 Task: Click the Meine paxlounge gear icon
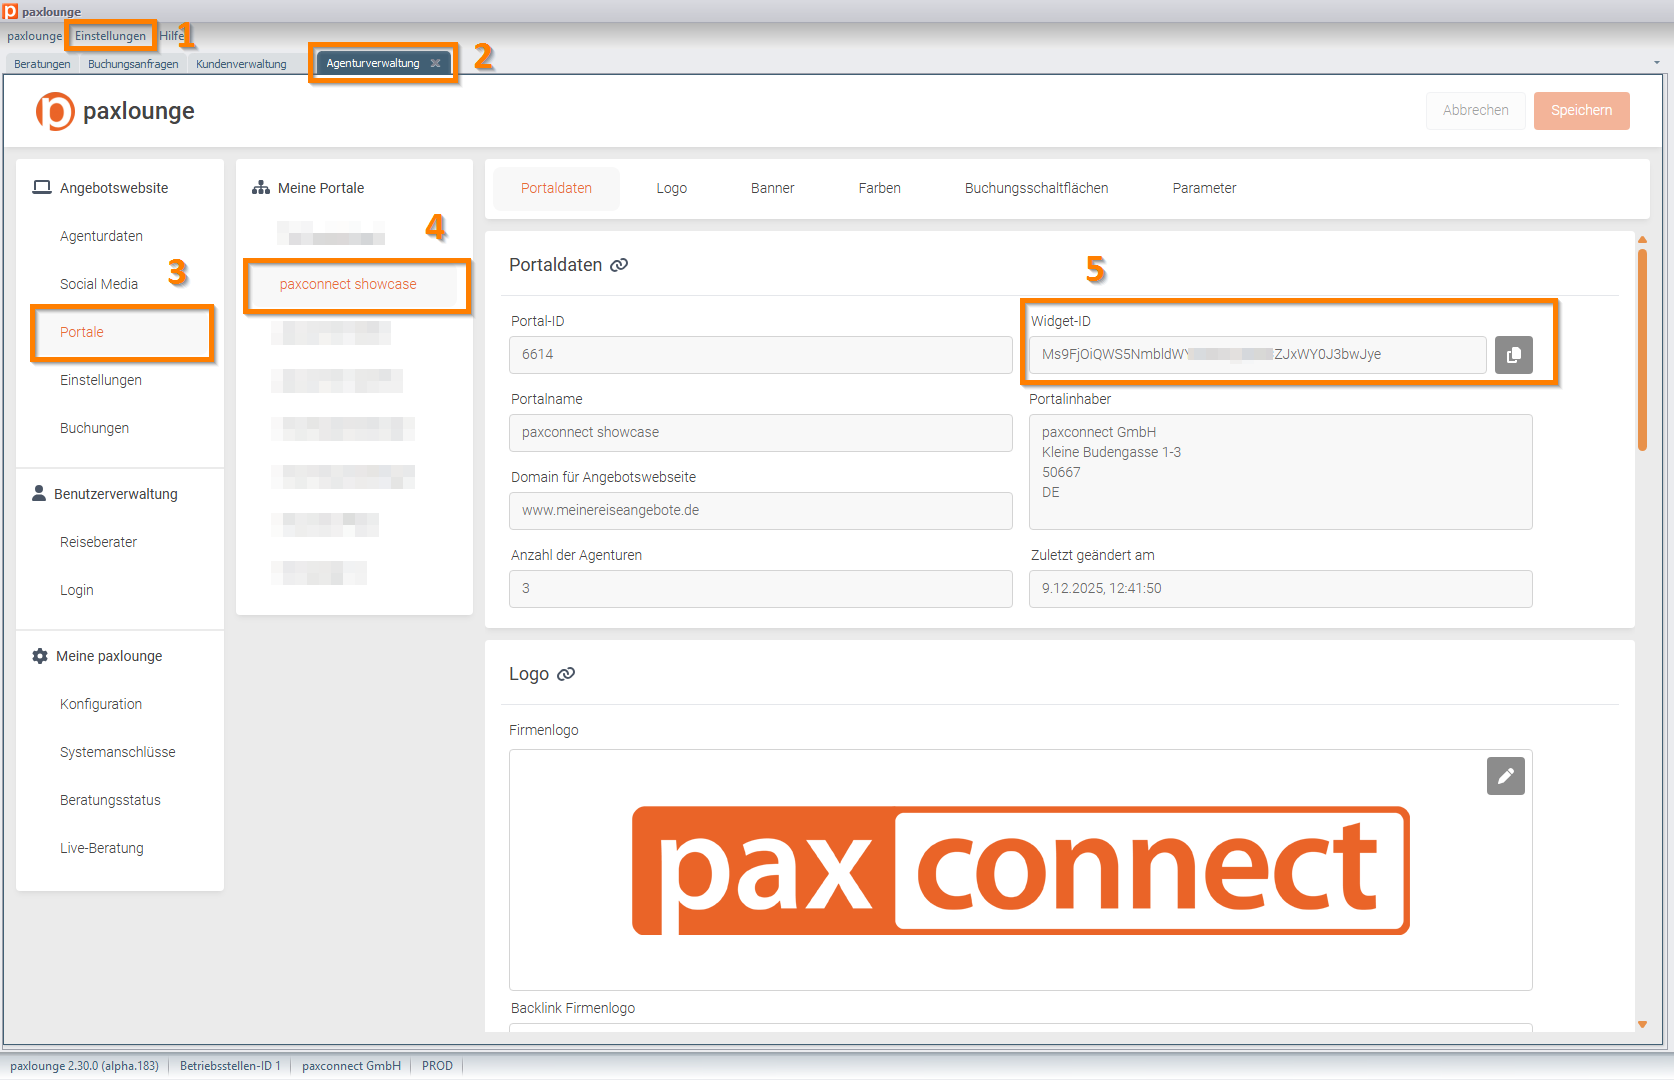pyautogui.click(x=40, y=656)
